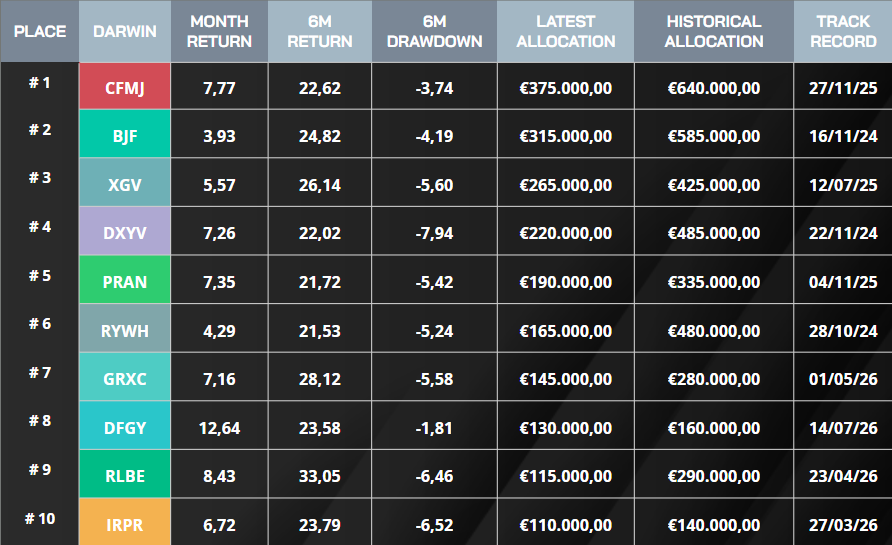Sort by the DARWIN column header
This screenshot has height=545, width=892.
125,31
